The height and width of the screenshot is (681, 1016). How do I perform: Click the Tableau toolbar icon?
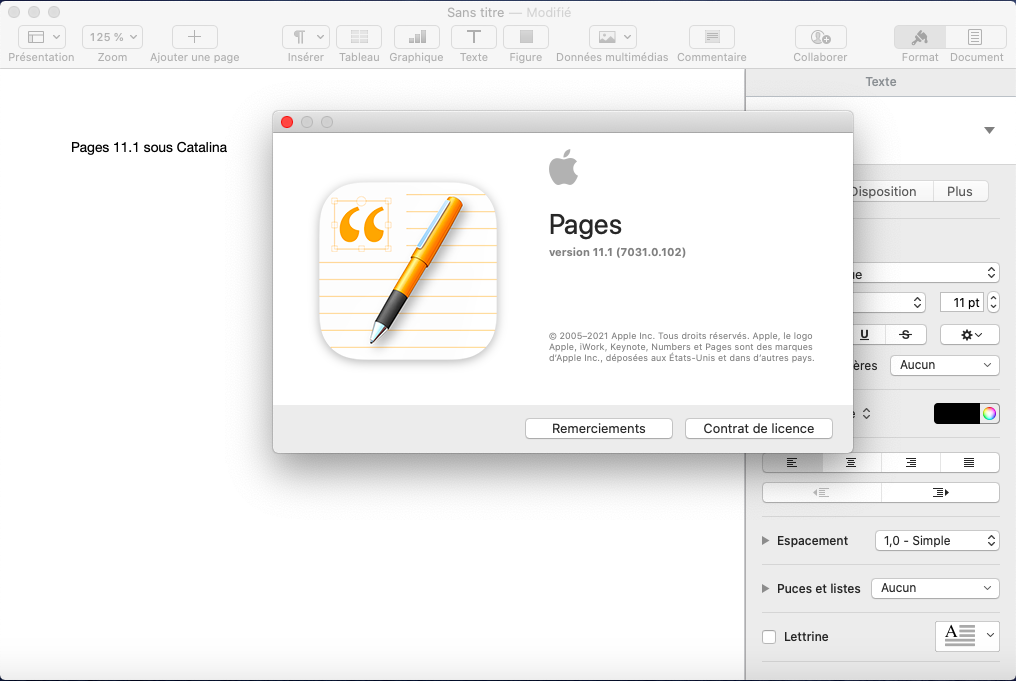359,37
